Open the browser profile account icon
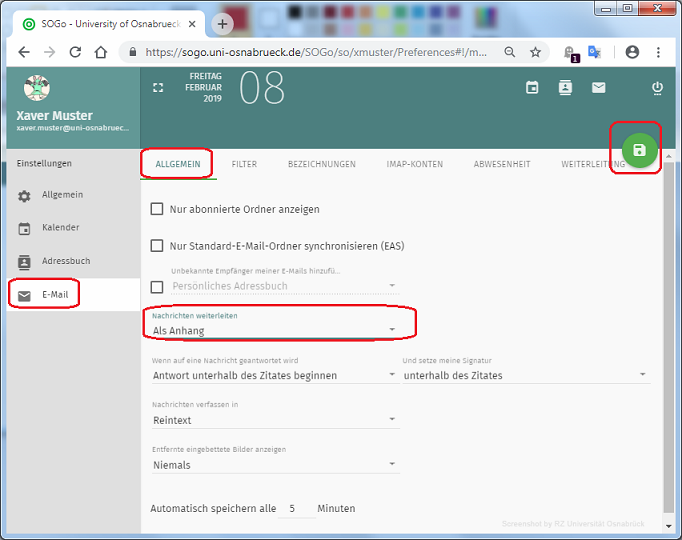682x540 pixels. click(x=632, y=52)
